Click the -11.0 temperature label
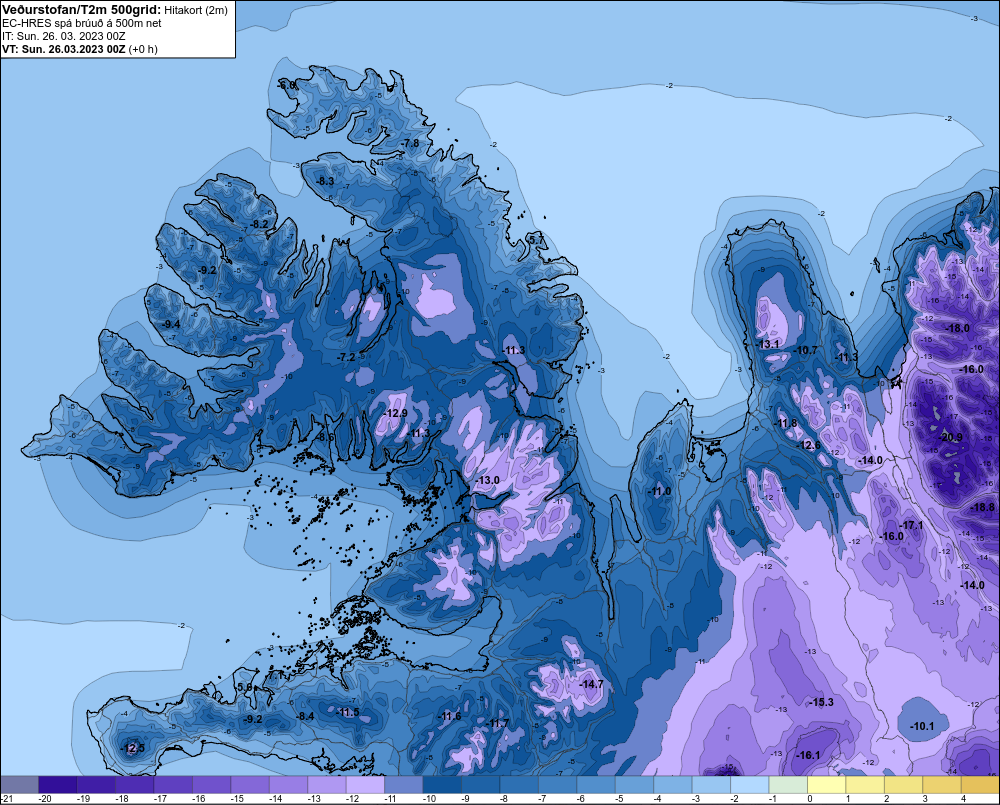This screenshot has width=1000, height=805. click(x=659, y=491)
